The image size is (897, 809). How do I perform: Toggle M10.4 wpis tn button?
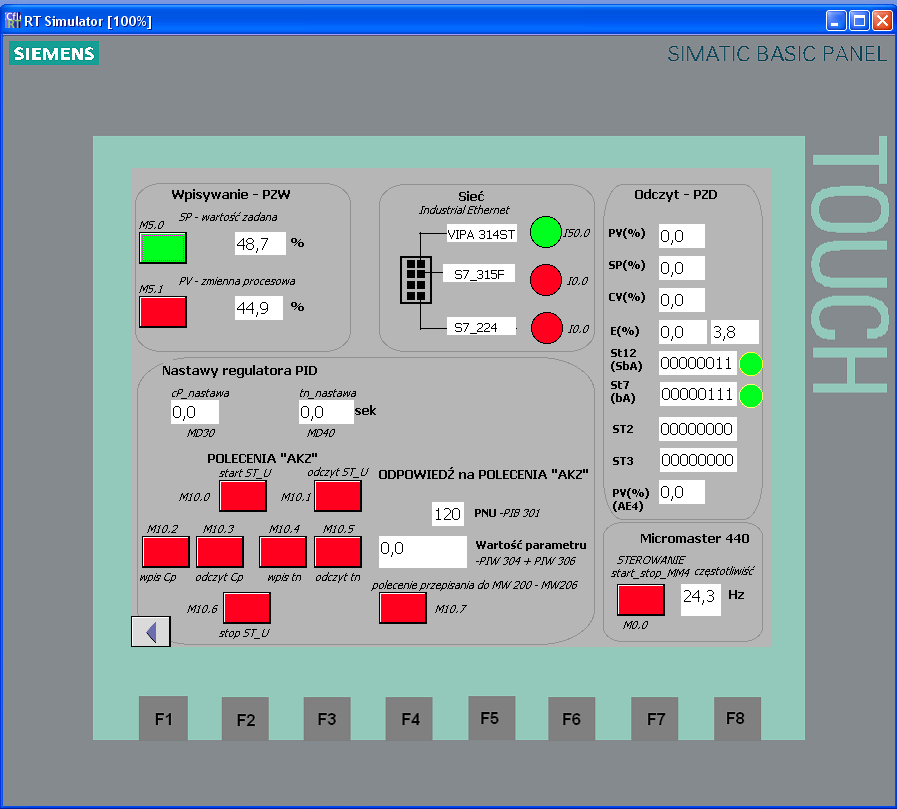283,552
